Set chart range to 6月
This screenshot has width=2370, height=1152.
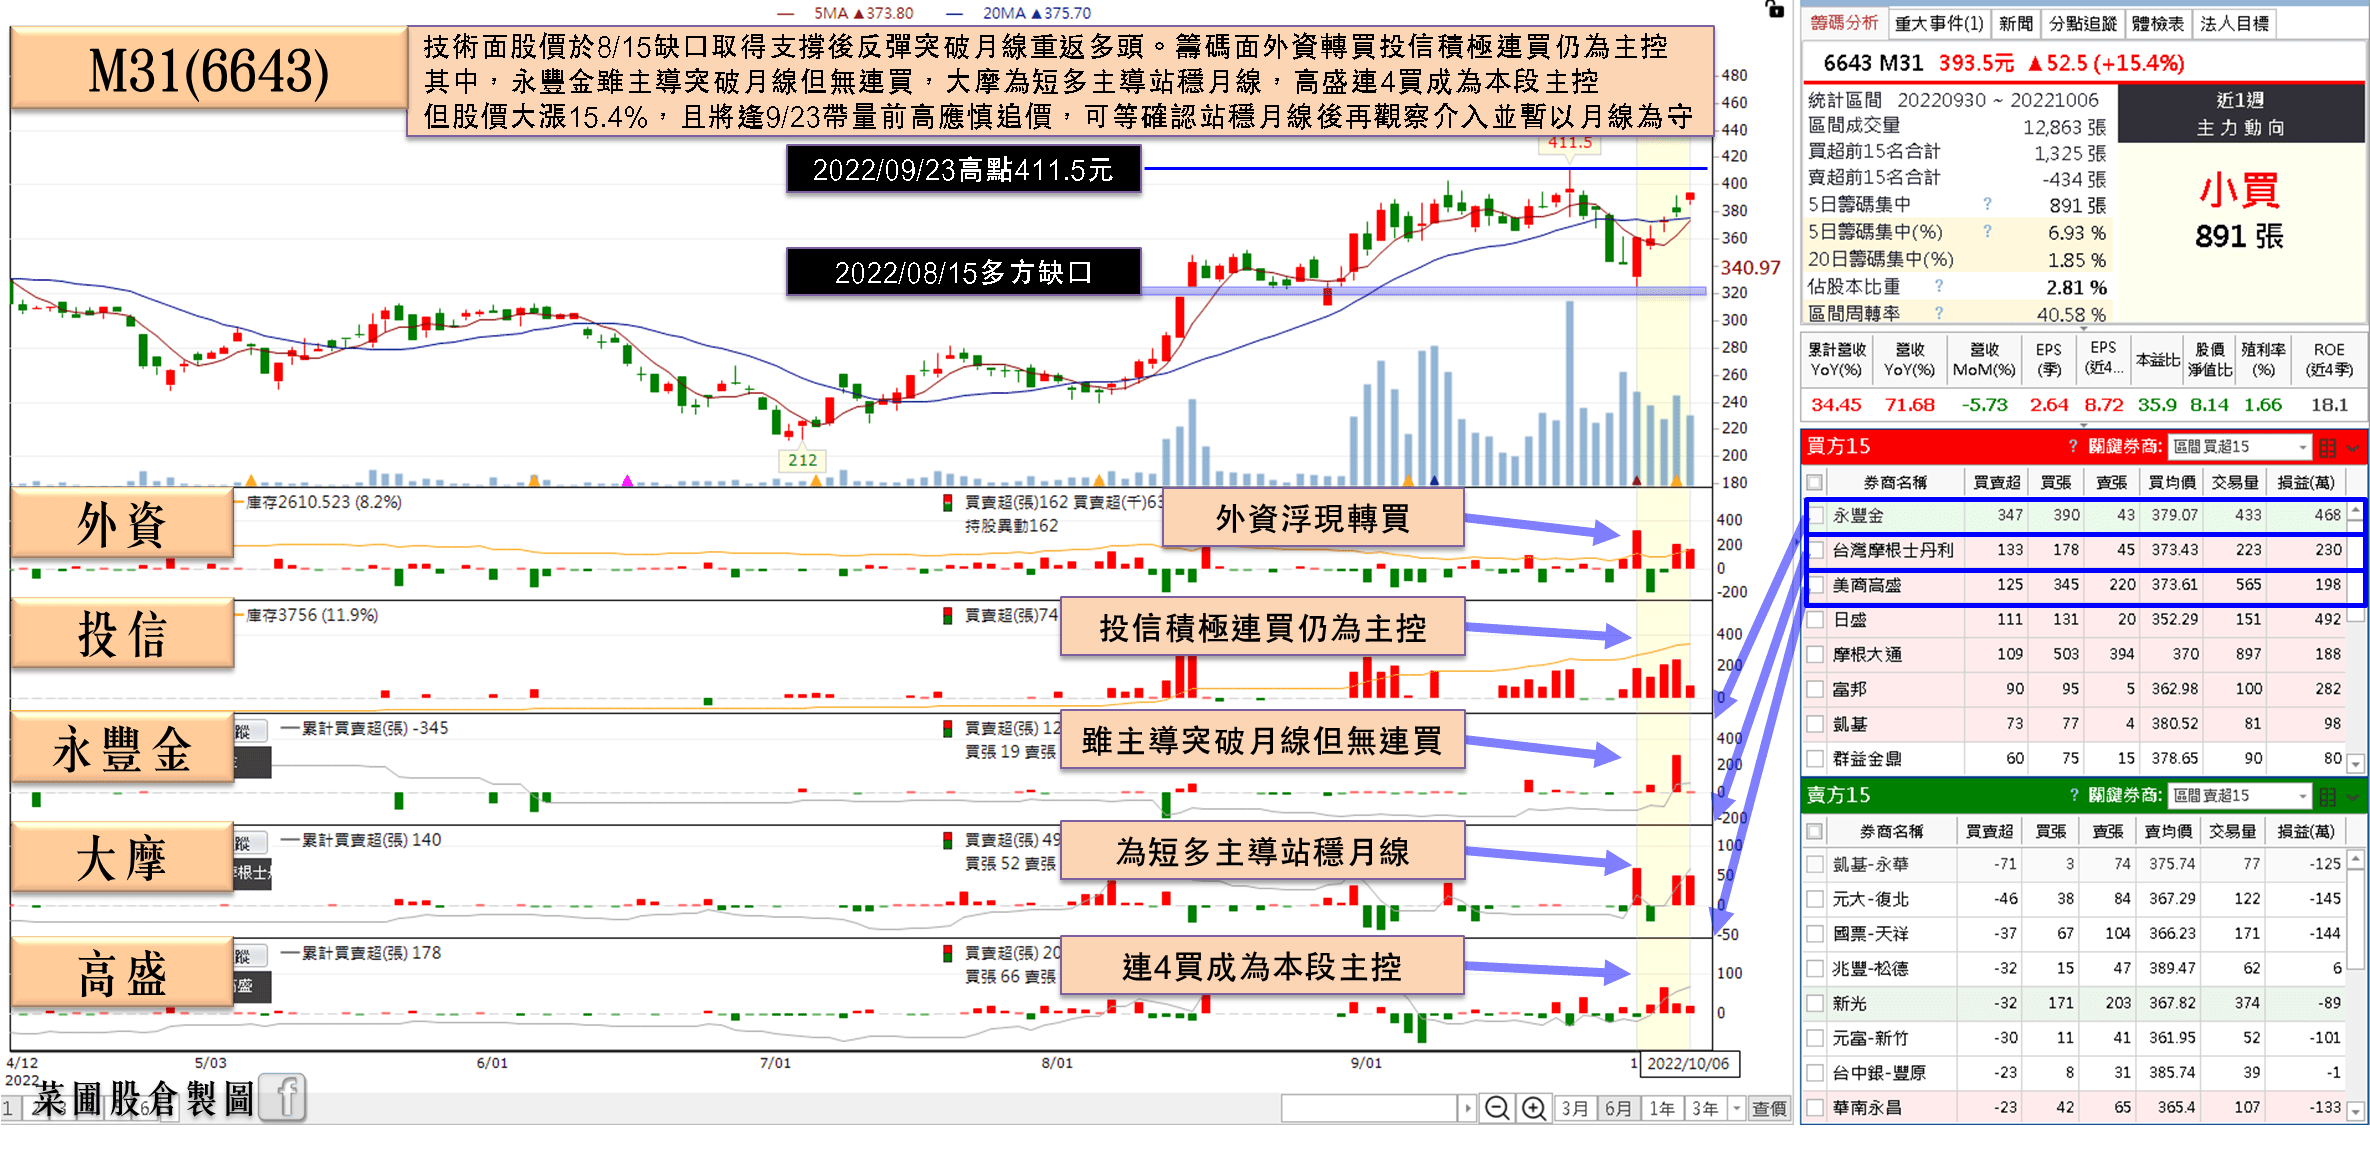1618,1108
